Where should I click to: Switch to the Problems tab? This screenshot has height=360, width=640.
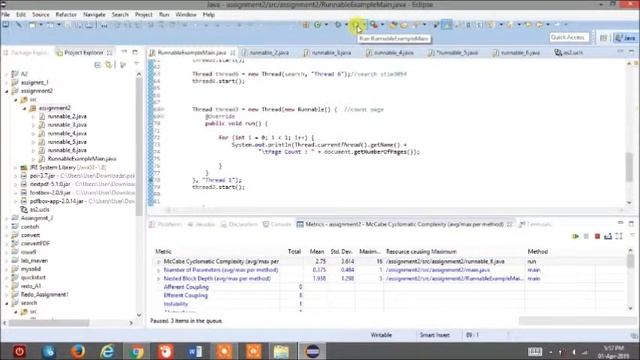click(x=165, y=224)
